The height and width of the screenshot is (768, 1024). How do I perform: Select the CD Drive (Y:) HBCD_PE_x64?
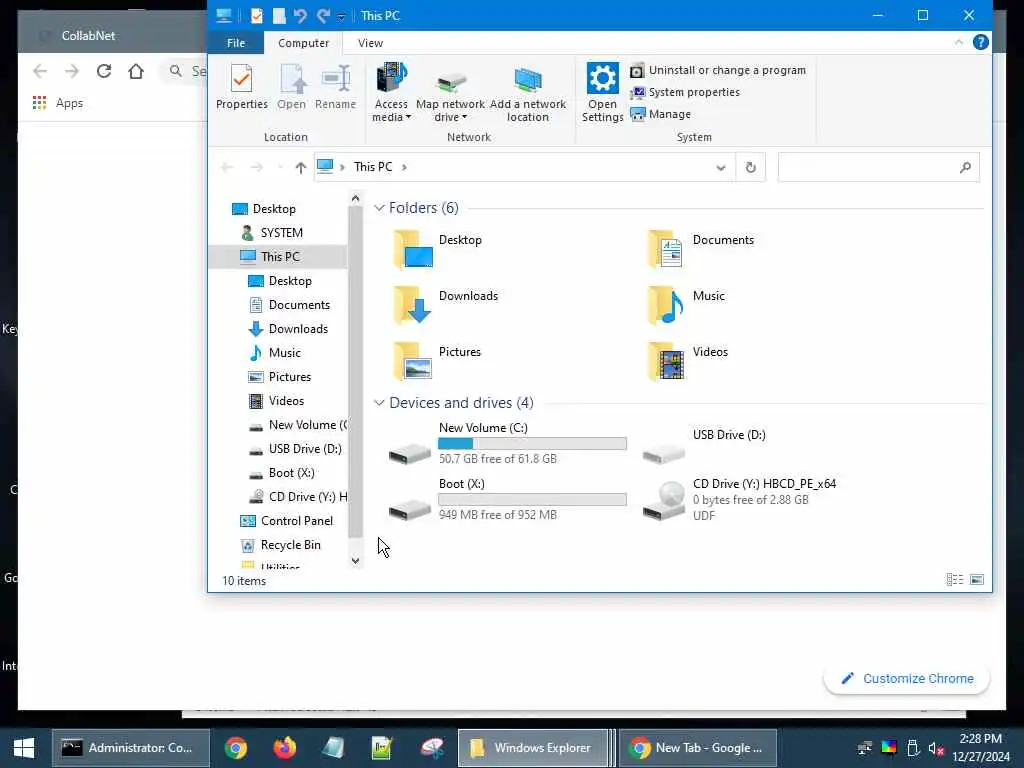(x=739, y=500)
